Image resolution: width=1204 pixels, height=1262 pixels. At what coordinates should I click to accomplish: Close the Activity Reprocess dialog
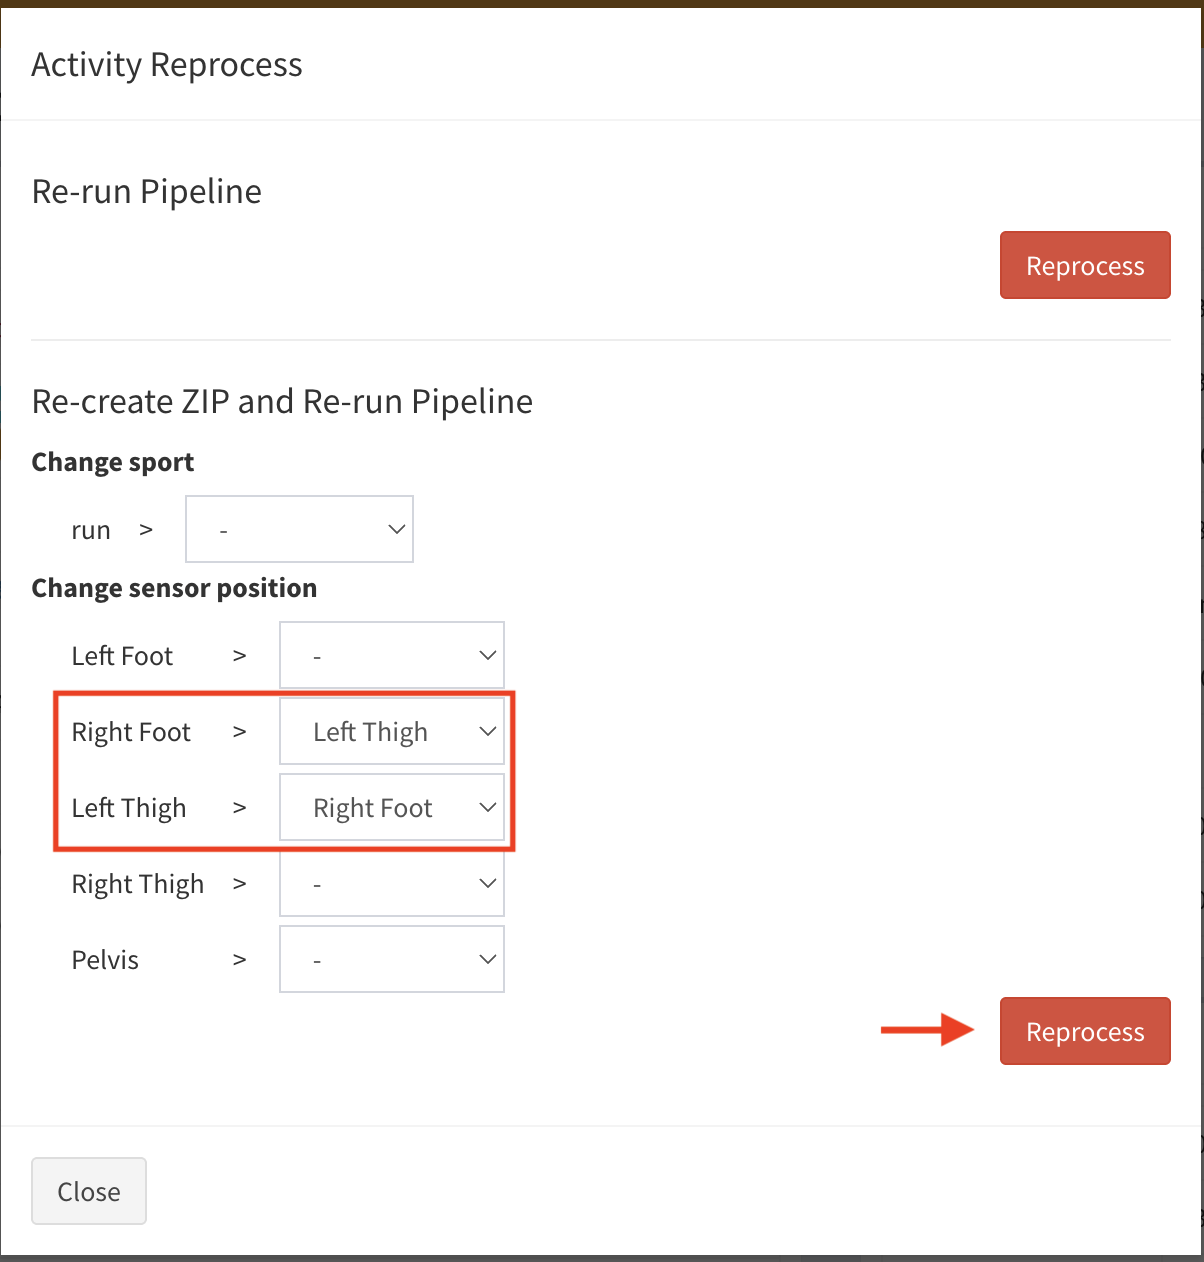point(89,1191)
